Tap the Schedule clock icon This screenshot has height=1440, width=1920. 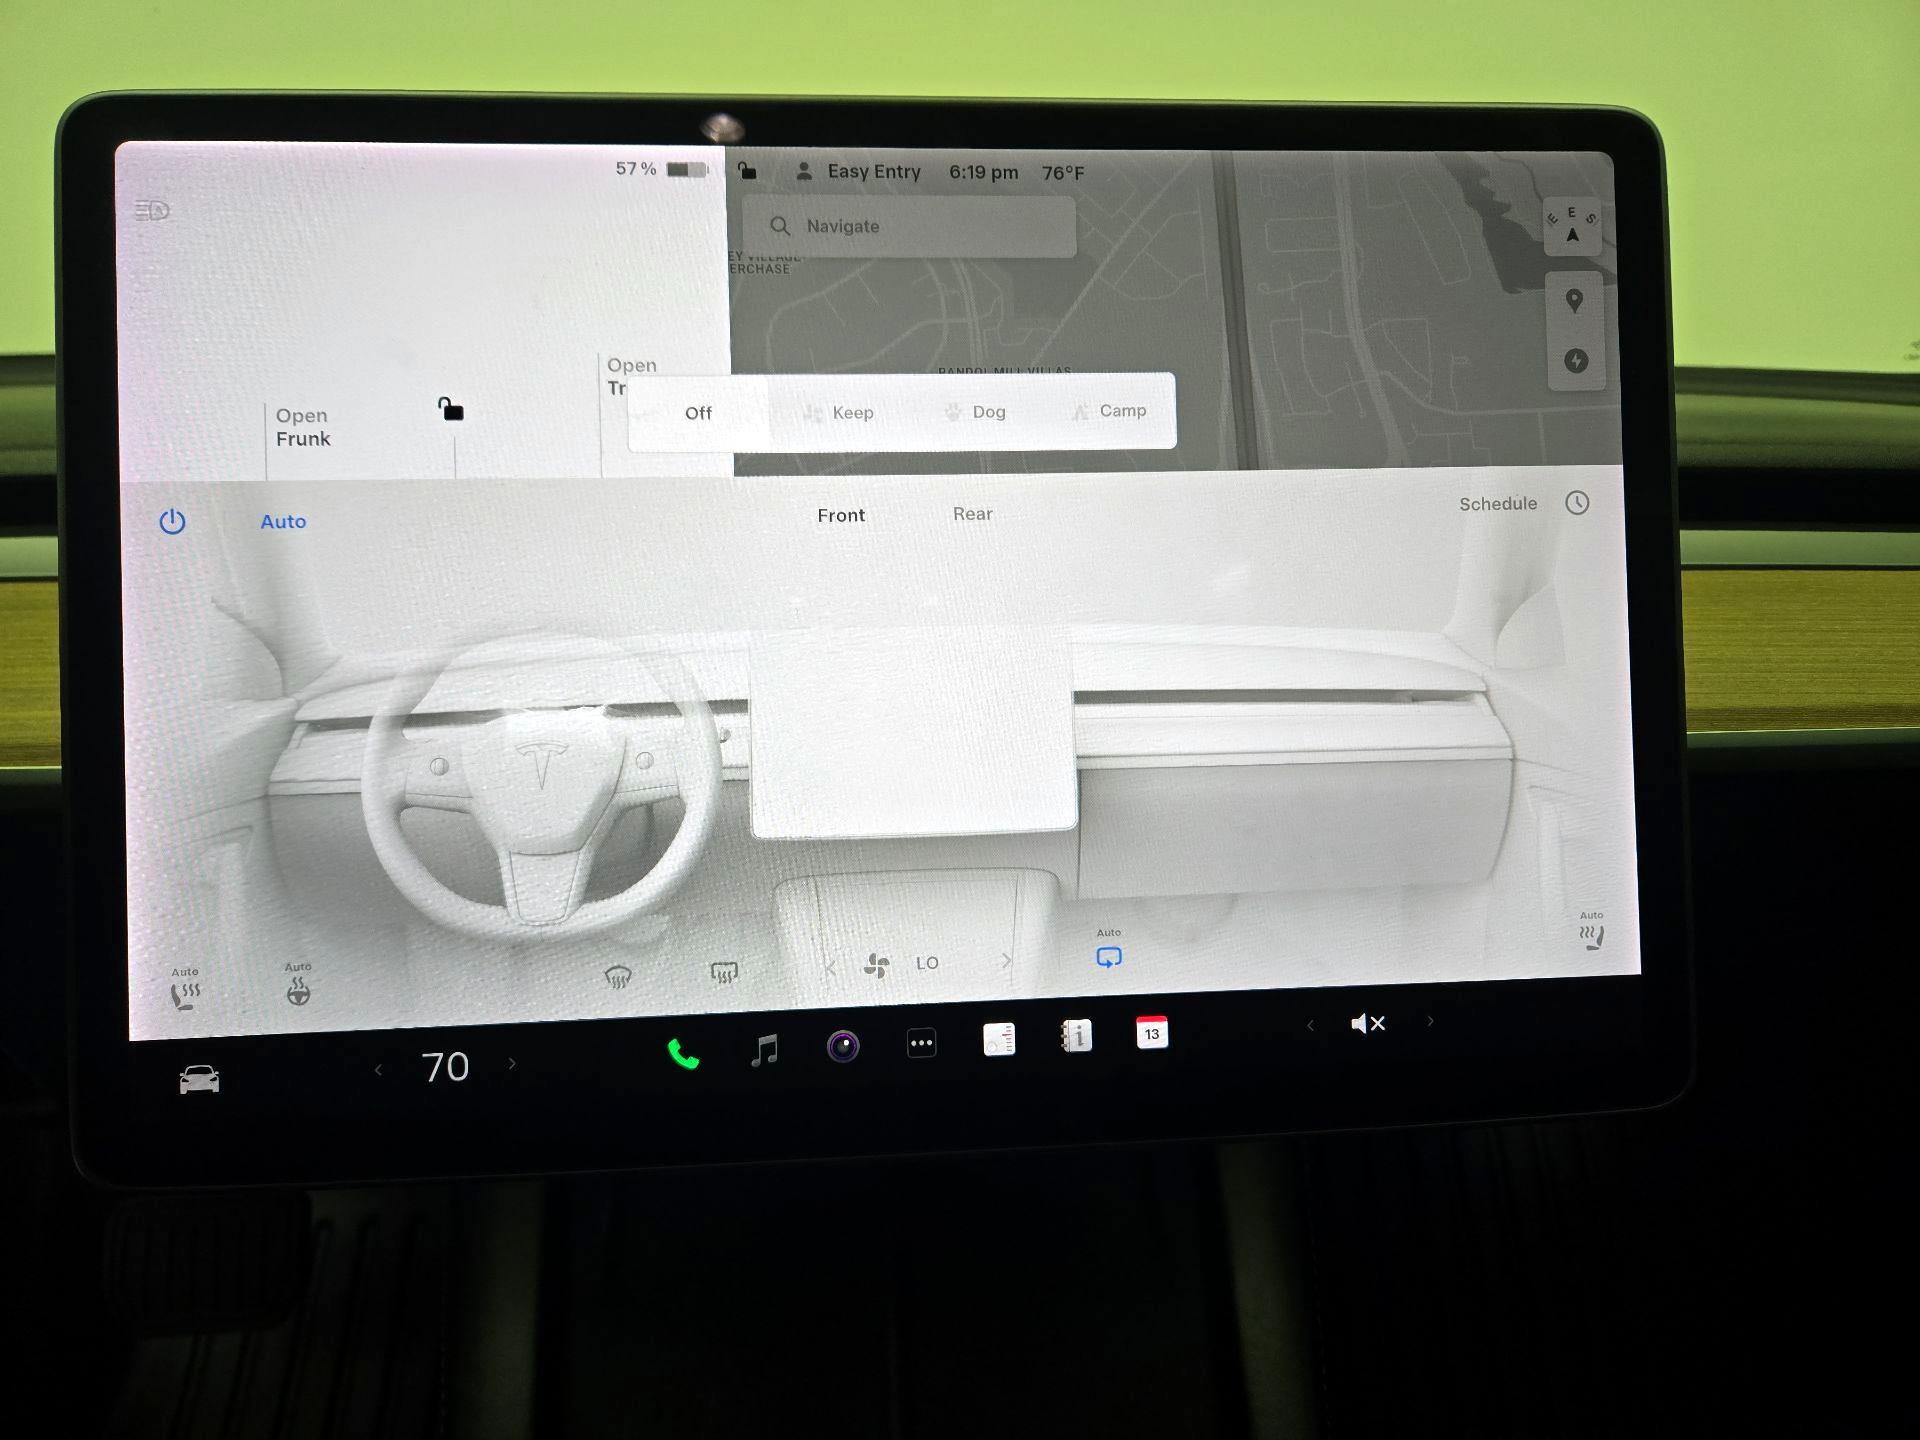click(x=1577, y=503)
